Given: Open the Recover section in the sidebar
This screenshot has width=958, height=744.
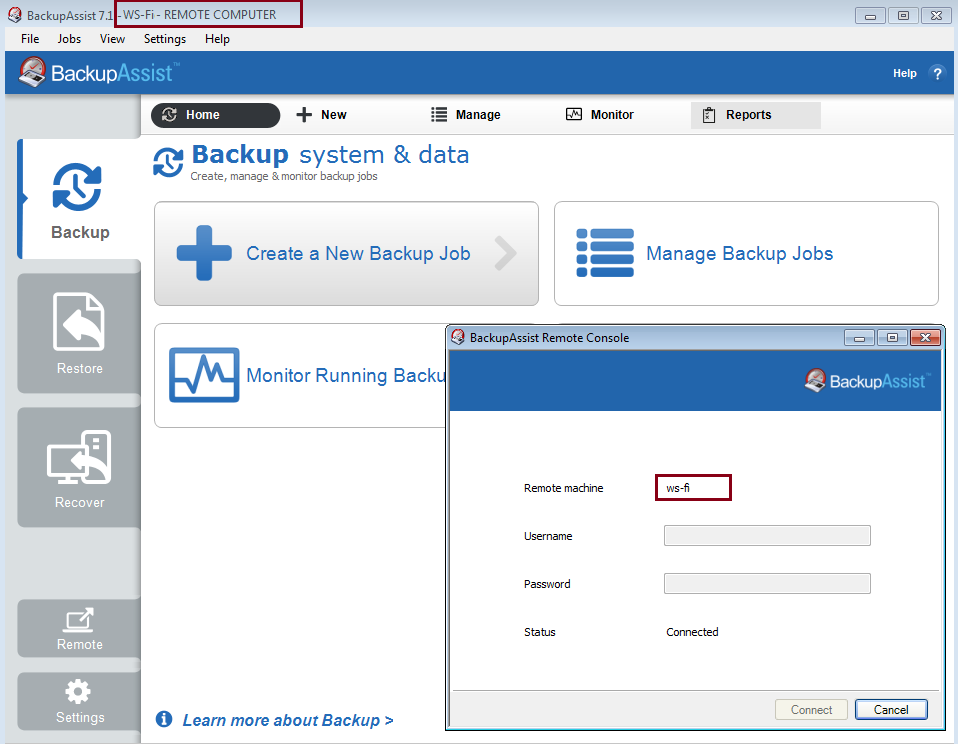Looking at the screenshot, I should 79,468.
